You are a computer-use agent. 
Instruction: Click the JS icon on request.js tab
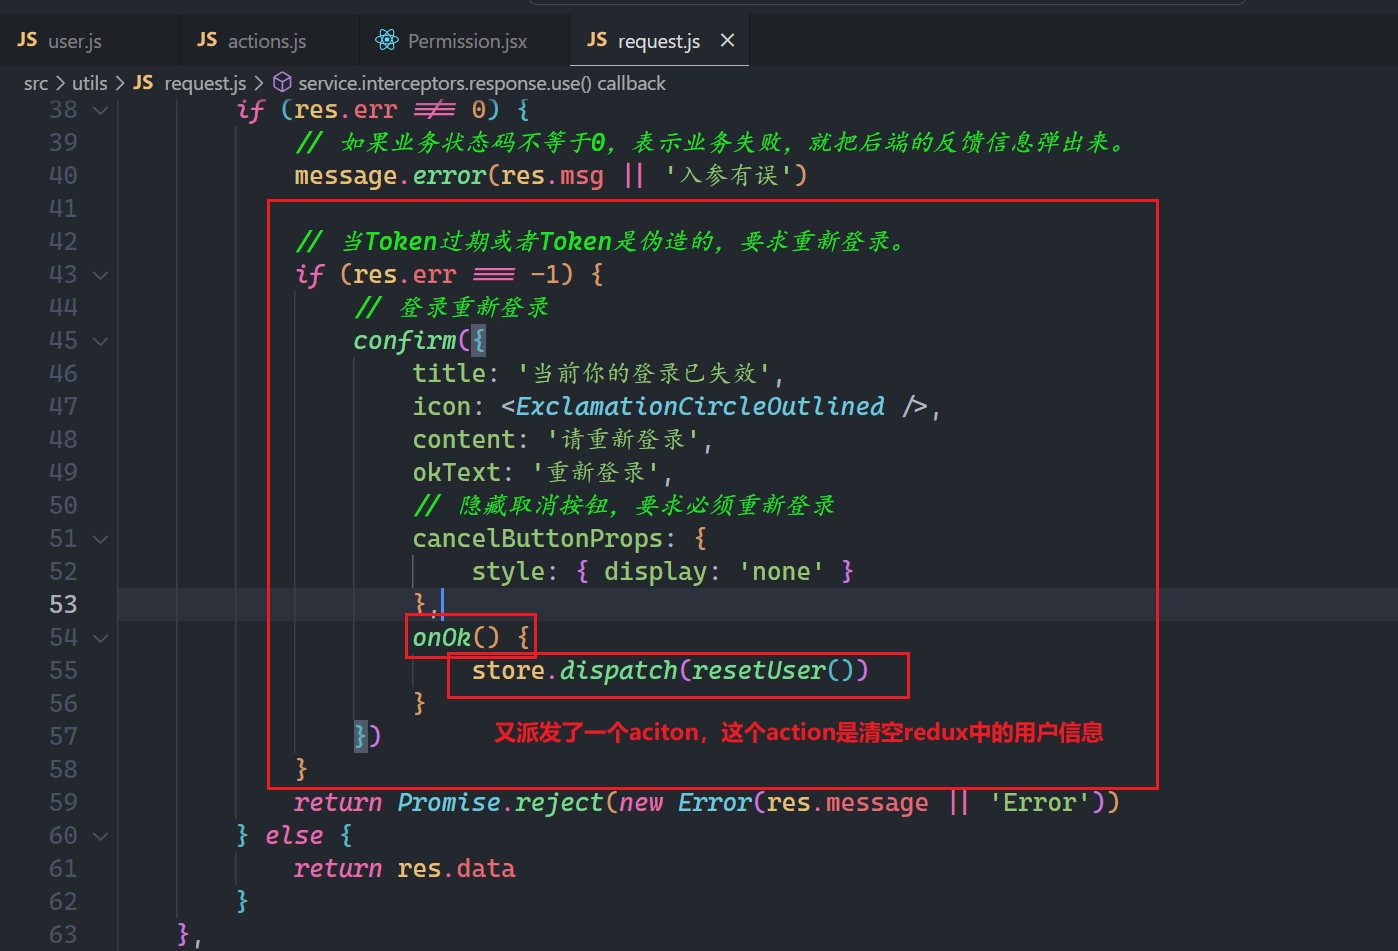click(597, 40)
